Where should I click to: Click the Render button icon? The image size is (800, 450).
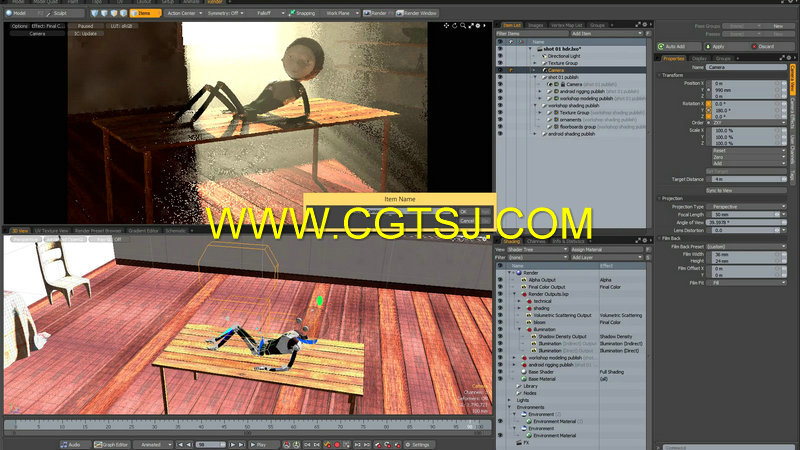click(378, 13)
